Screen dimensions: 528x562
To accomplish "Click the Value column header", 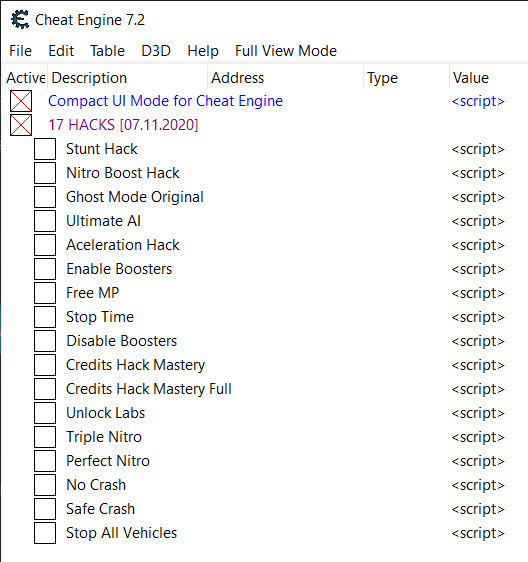I will click(x=489, y=78).
